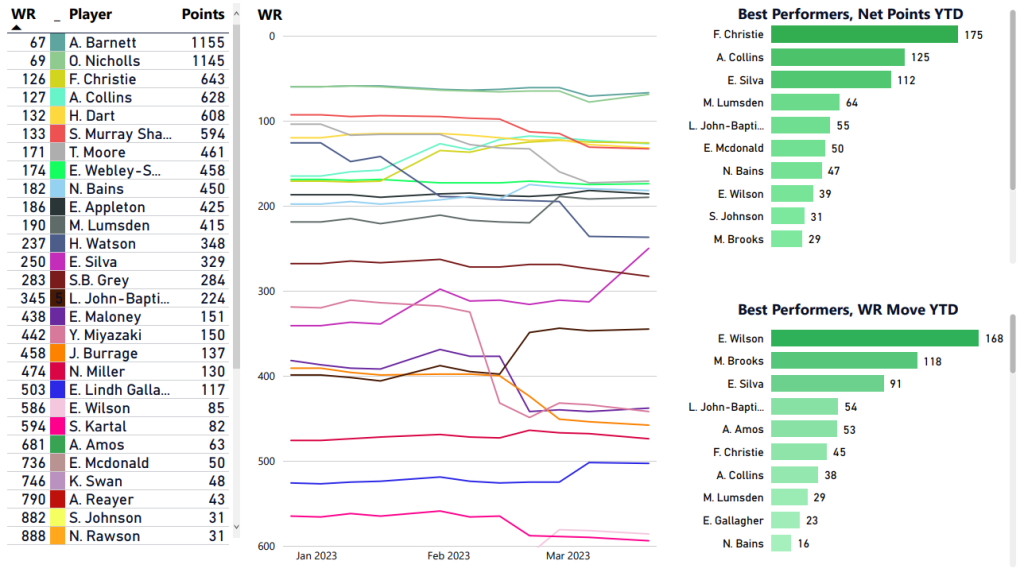This screenshot has width=1024, height=584.
Task: Click the WR column sort arrow
Action: [17, 28]
